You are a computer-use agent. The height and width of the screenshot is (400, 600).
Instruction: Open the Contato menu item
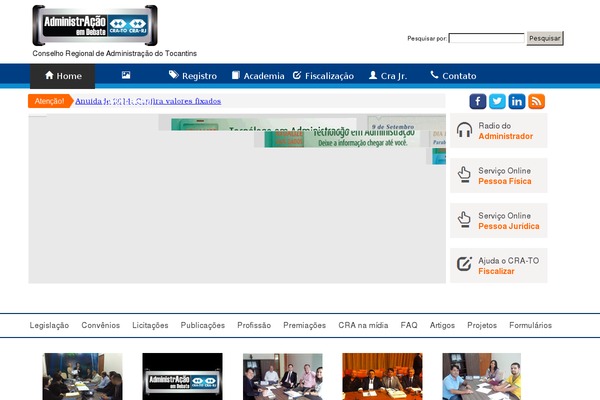pos(453,76)
